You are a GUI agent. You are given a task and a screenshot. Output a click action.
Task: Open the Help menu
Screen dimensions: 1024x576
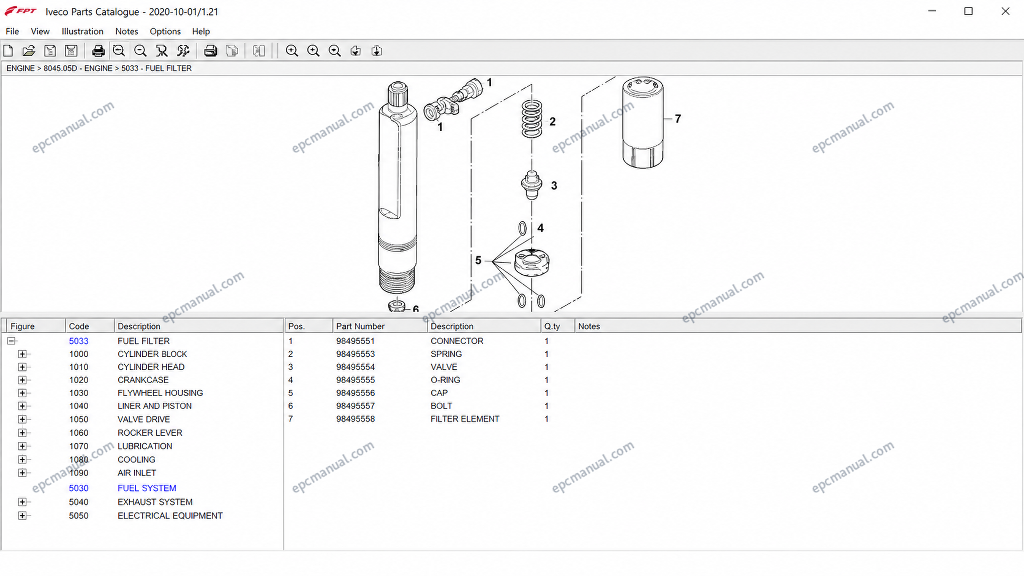[201, 31]
